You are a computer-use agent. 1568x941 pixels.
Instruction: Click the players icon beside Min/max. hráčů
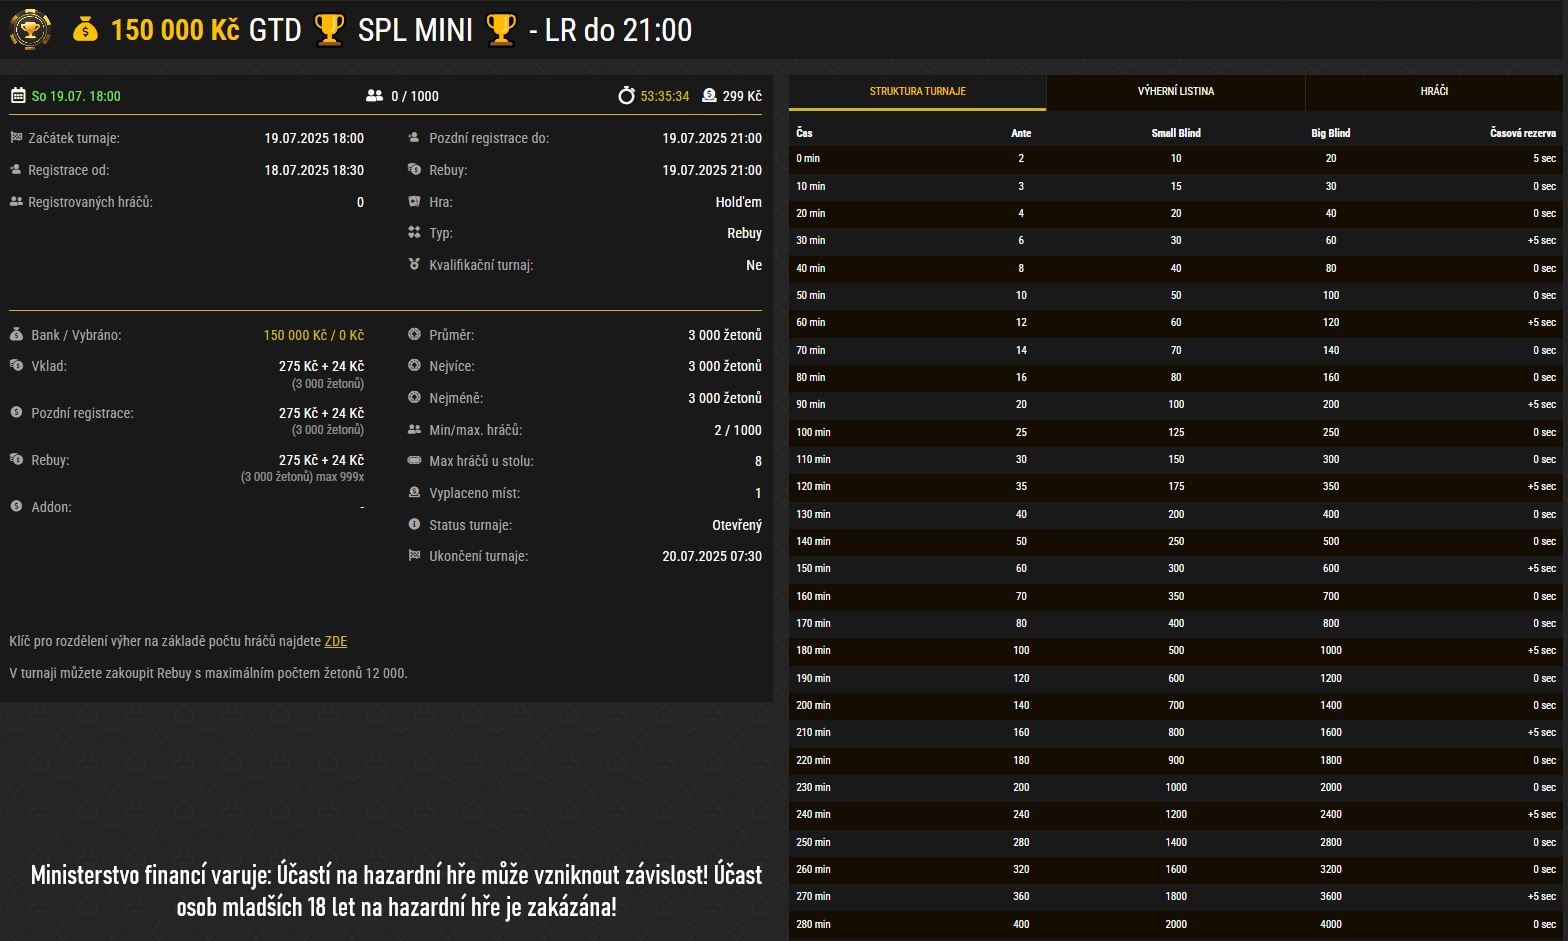414,430
